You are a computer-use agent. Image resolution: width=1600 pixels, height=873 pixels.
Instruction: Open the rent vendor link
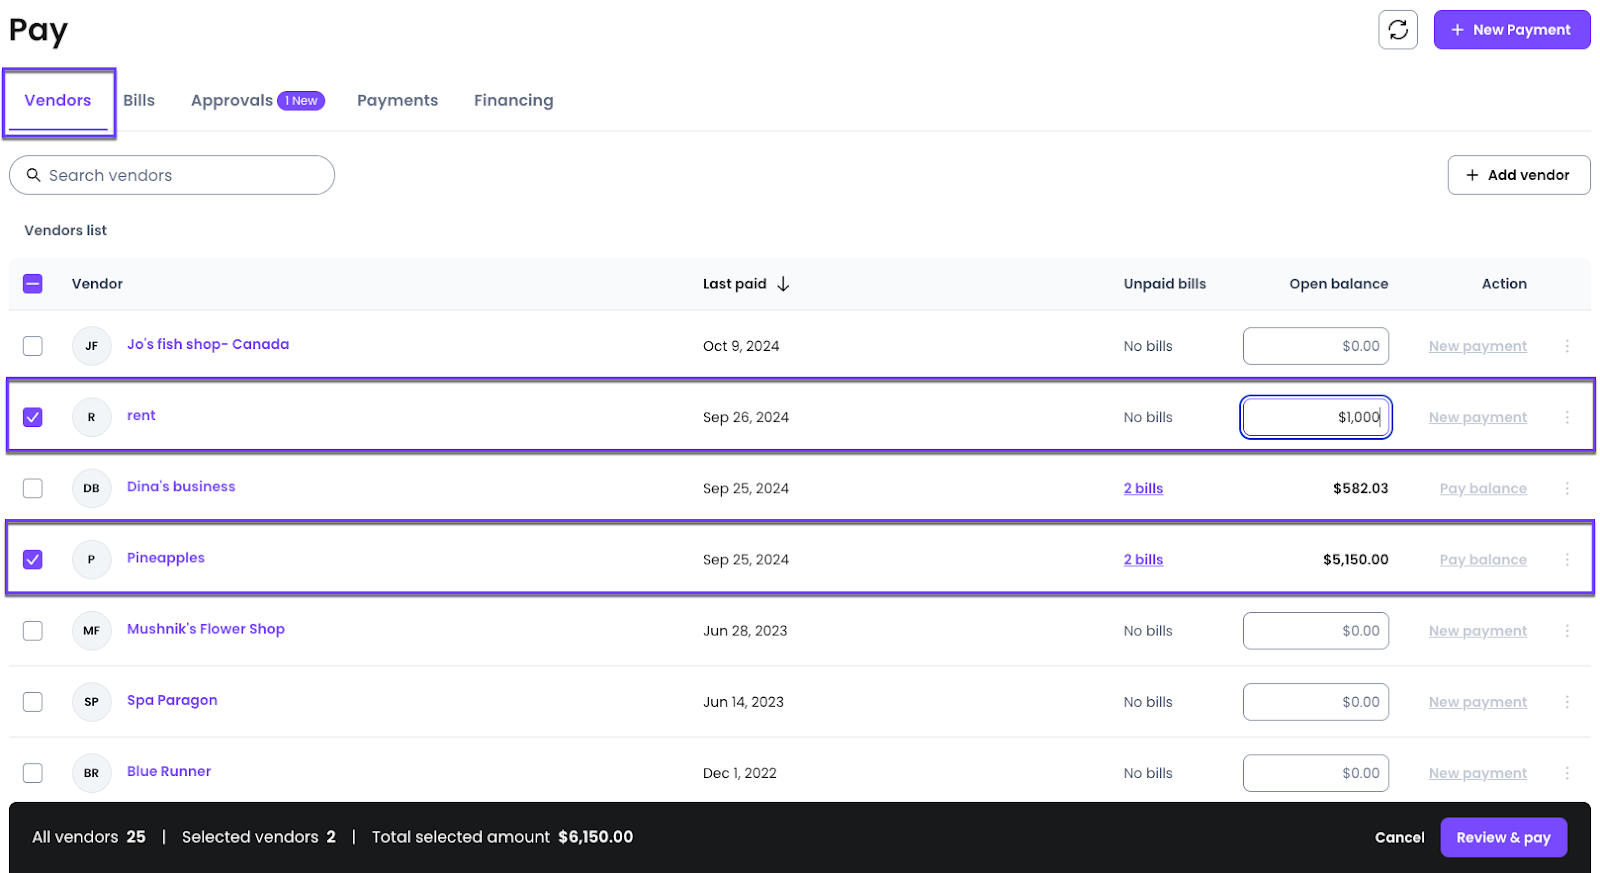(141, 415)
